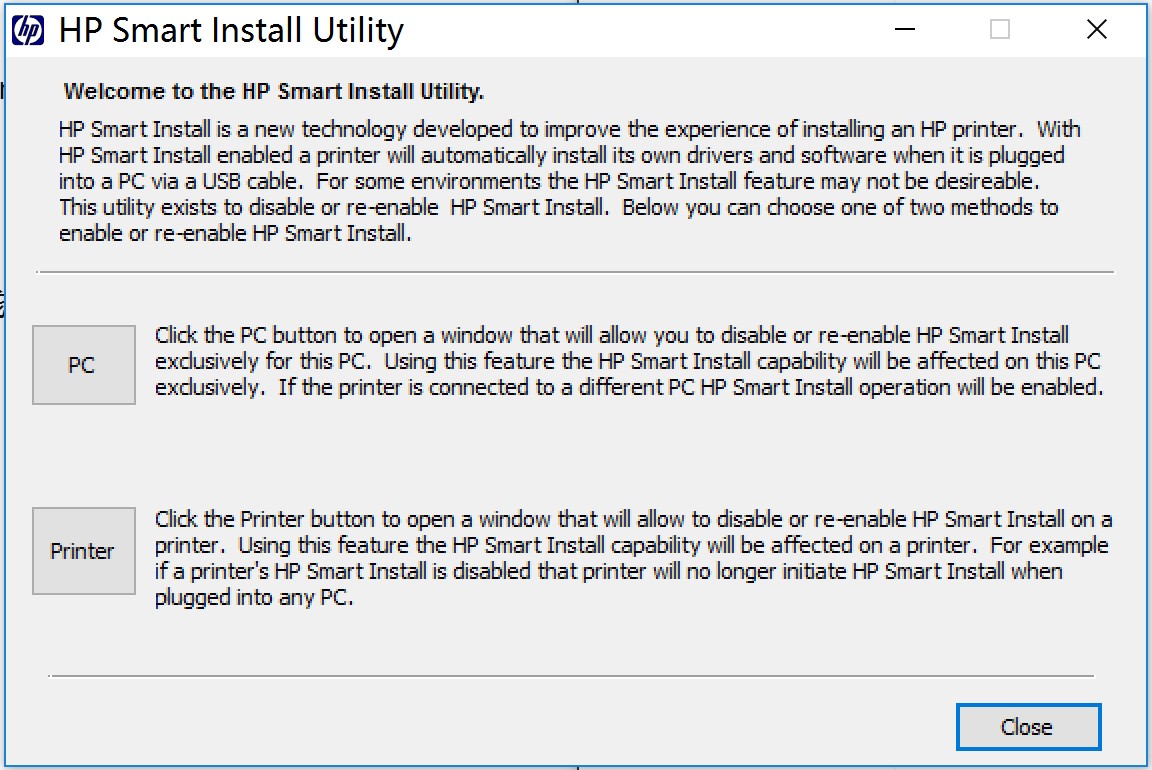1152x770 pixels.
Task: Close the window using the X icon
Action: pyautogui.click(x=1096, y=29)
